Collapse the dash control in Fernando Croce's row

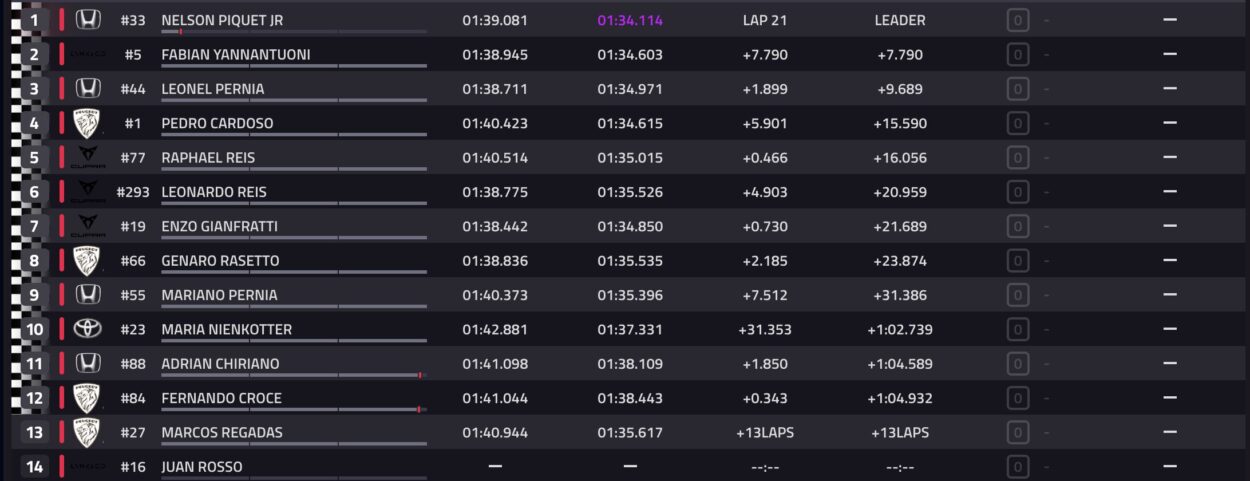click(x=1169, y=398)
